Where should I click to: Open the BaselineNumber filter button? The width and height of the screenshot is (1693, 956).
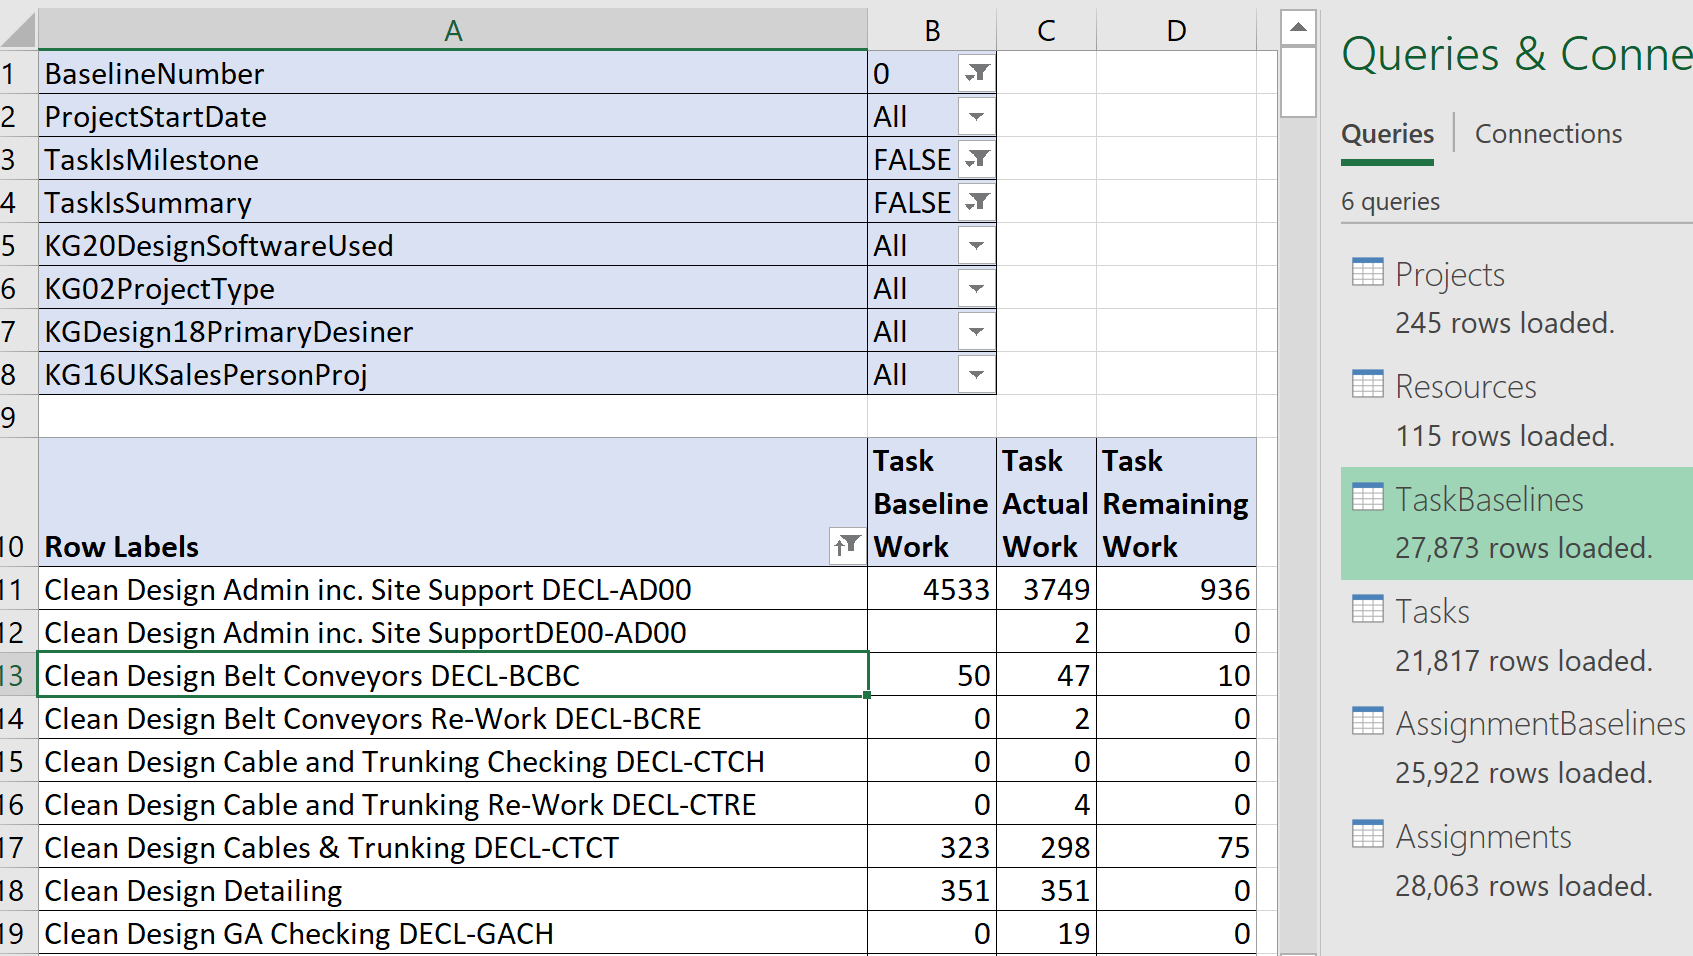point(976,73)
